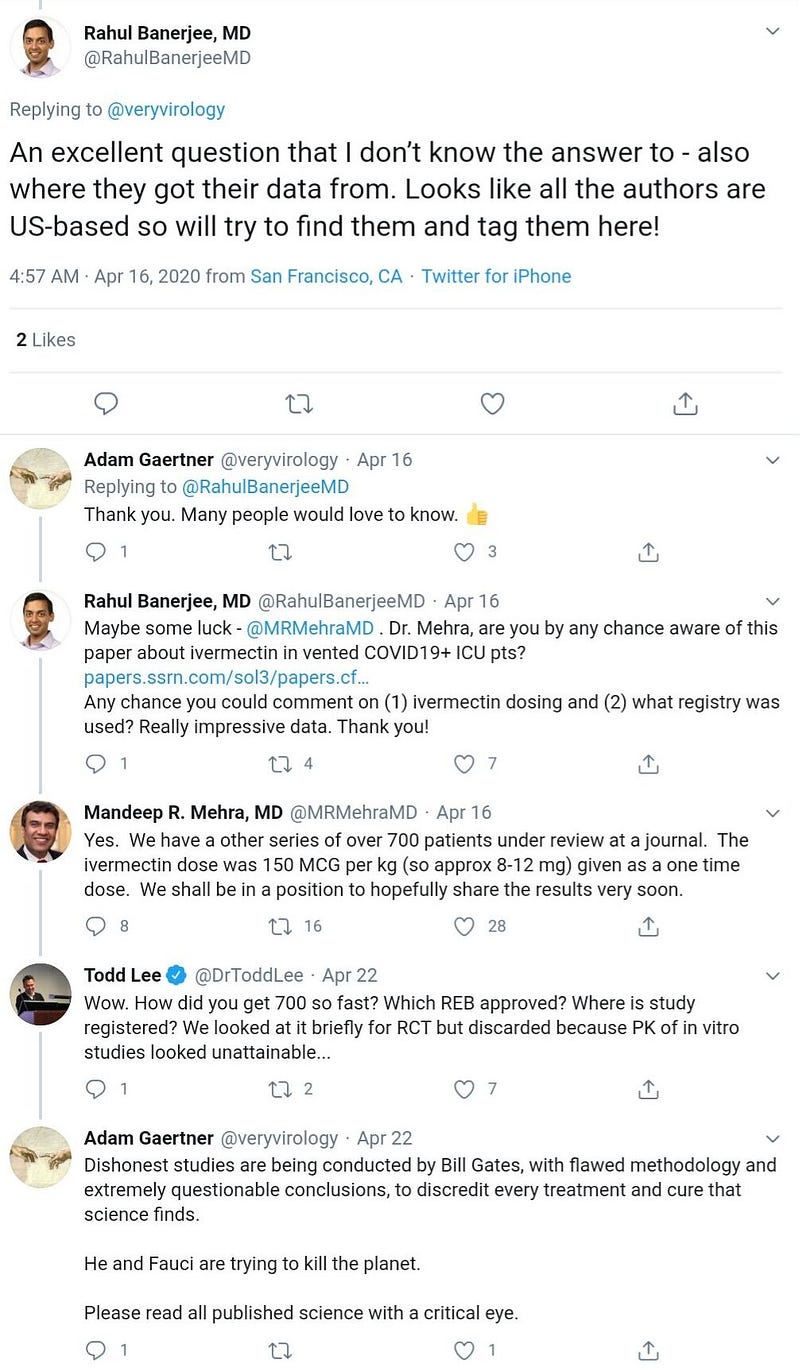Image resolution: width=800 pixels, height=1370 pixels.
Task: Share Todd Lee's tweet
Action: coord(648,1088)
